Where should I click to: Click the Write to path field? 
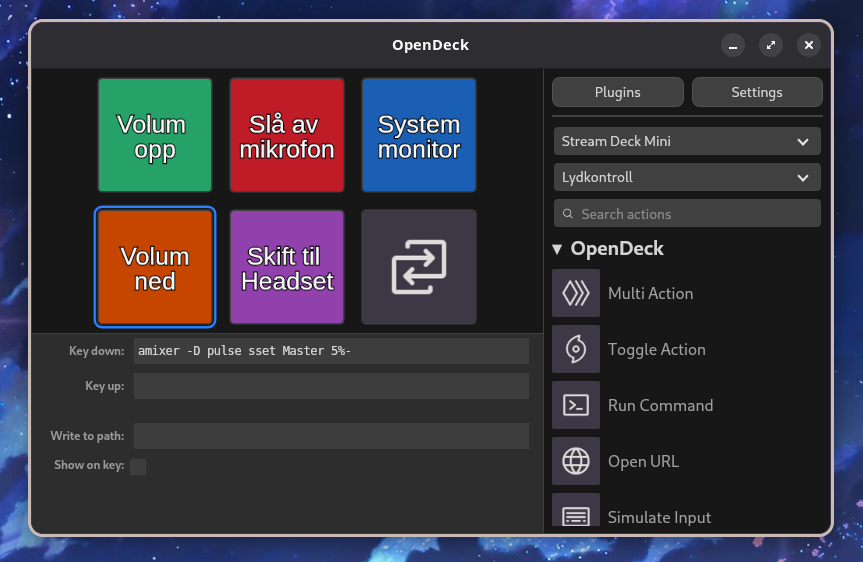(331, 436)
